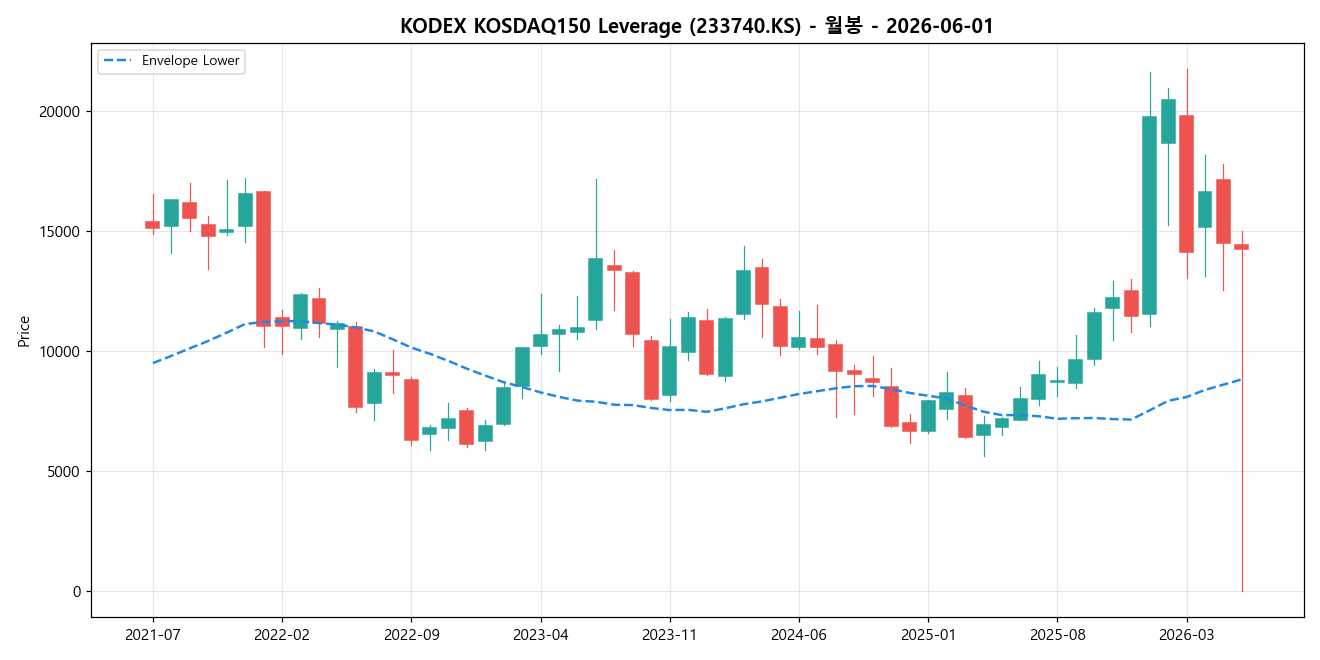The image size is (1320, 660).
Task: Click the 2023-04 x-axis label
Action: pos(540,634)
